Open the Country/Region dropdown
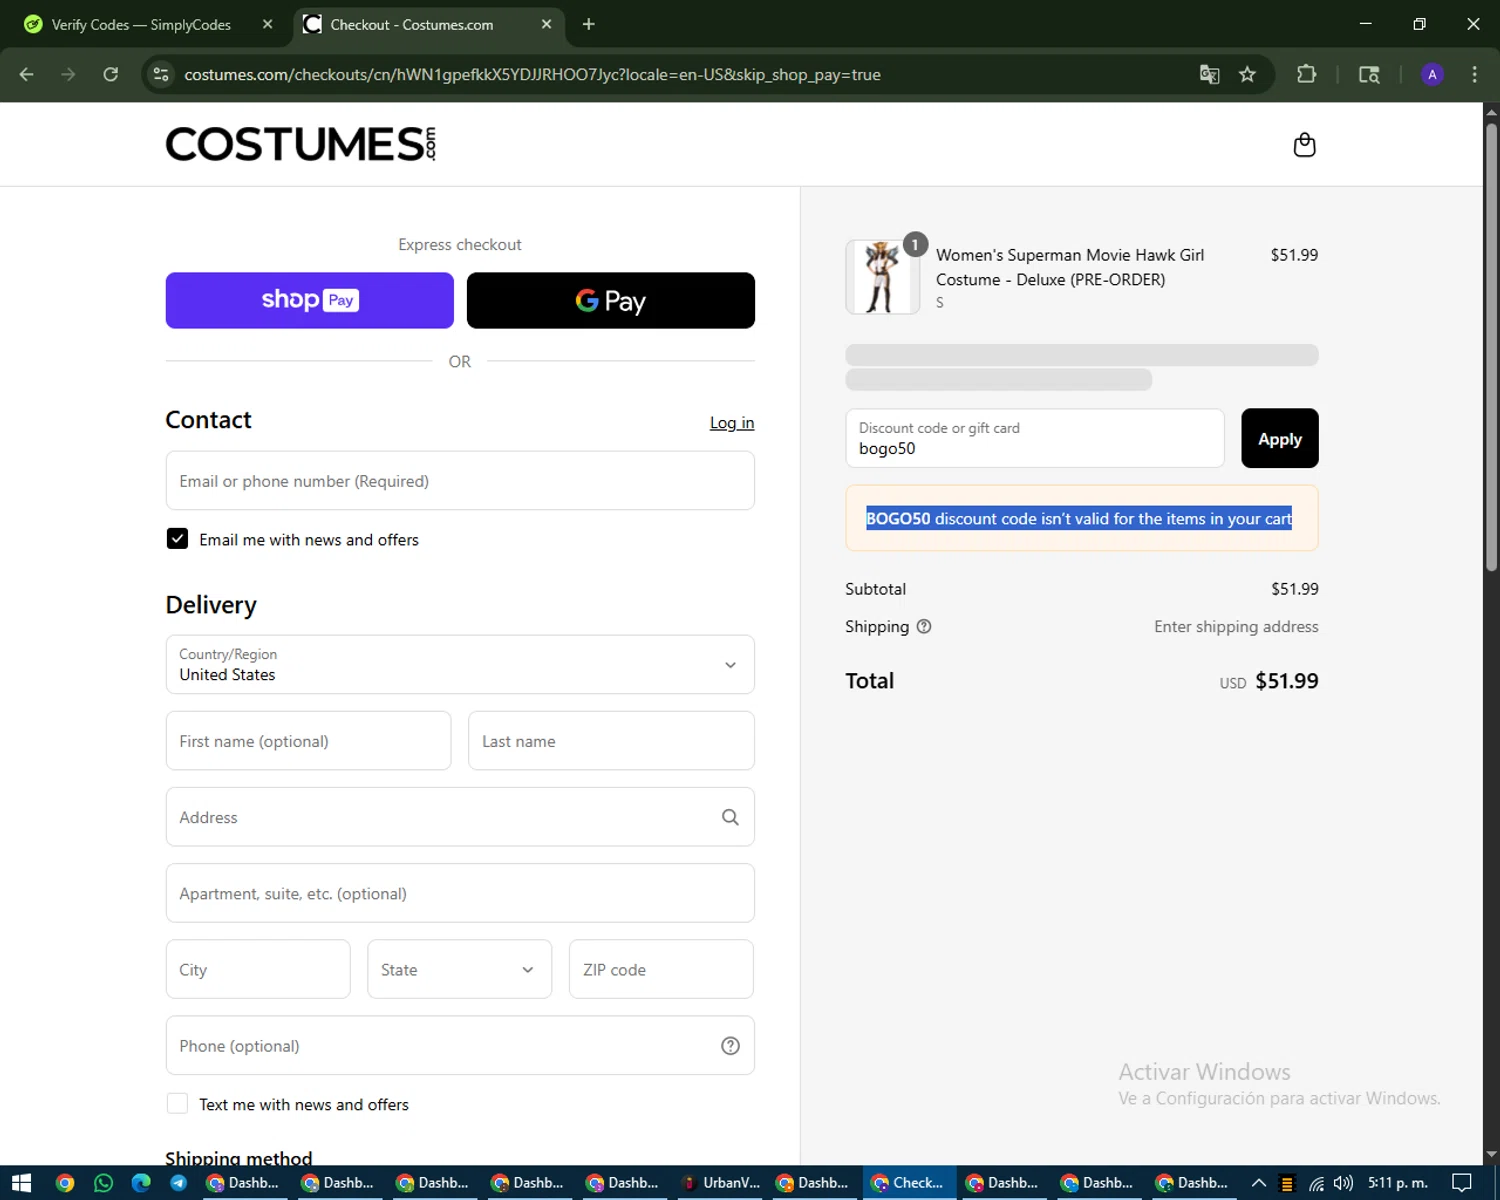 (x=460, y=664)
